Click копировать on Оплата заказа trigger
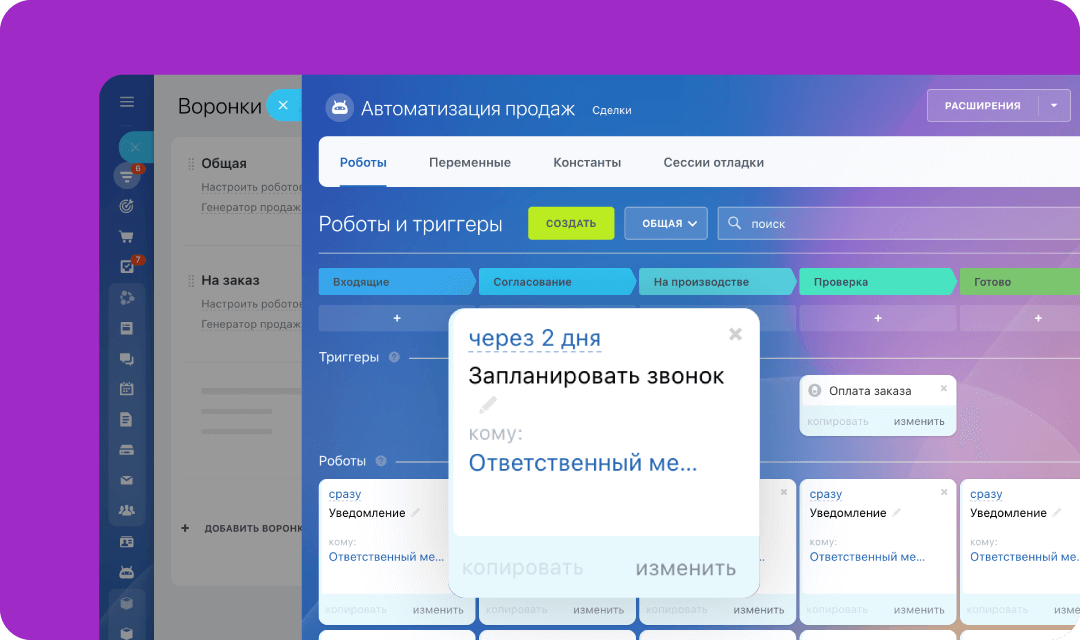This screenshot has height=640, width=1080. coord(838,421)
